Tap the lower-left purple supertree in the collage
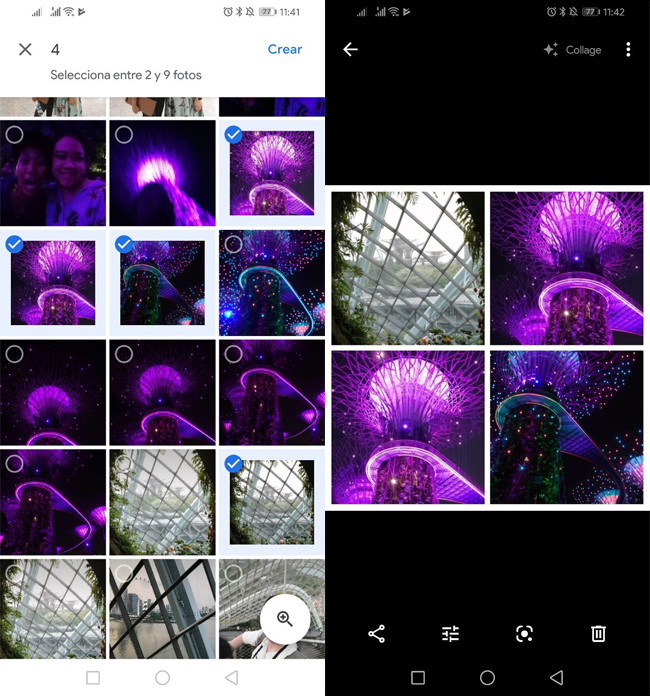 click(x=408, y=427)
